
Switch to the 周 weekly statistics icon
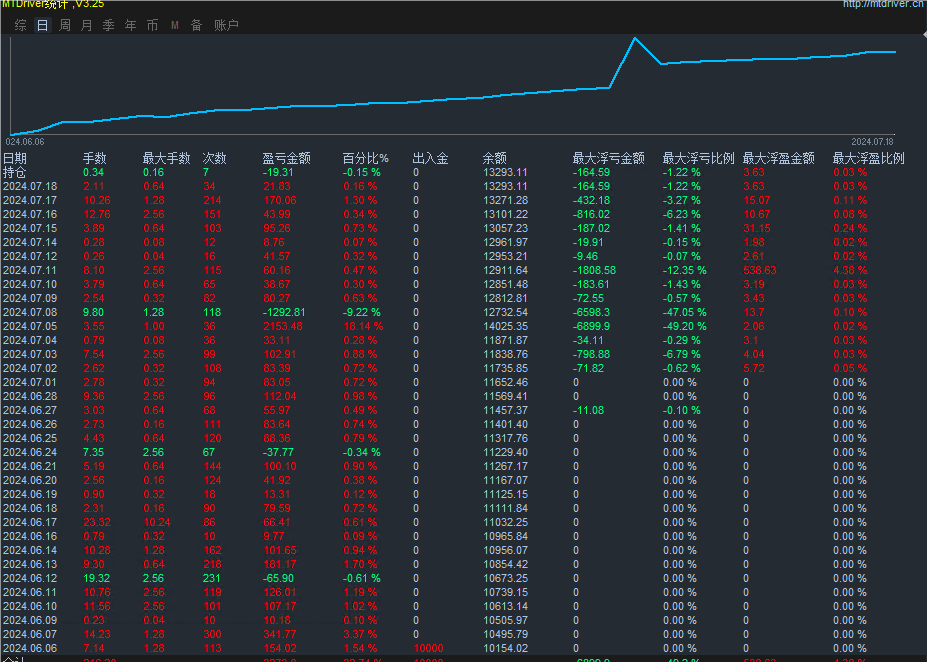coord(64,26)
